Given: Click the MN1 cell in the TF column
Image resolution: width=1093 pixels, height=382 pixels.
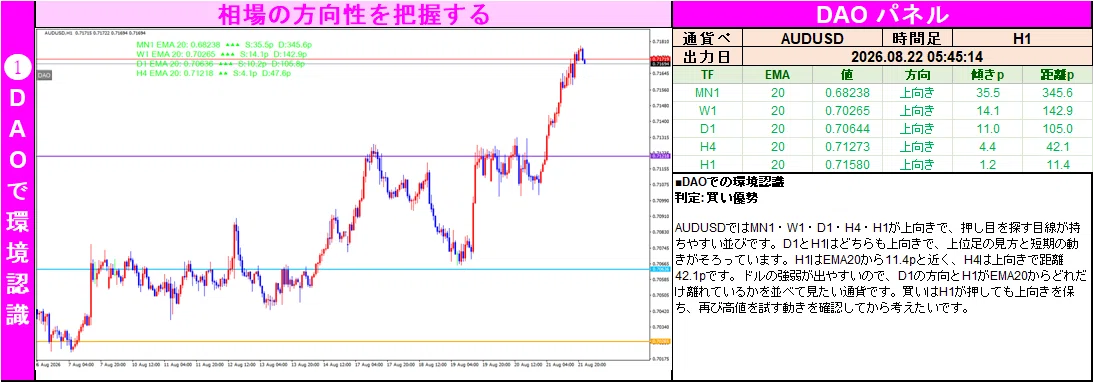Looking at the screenshot, I should pos(708,93).
